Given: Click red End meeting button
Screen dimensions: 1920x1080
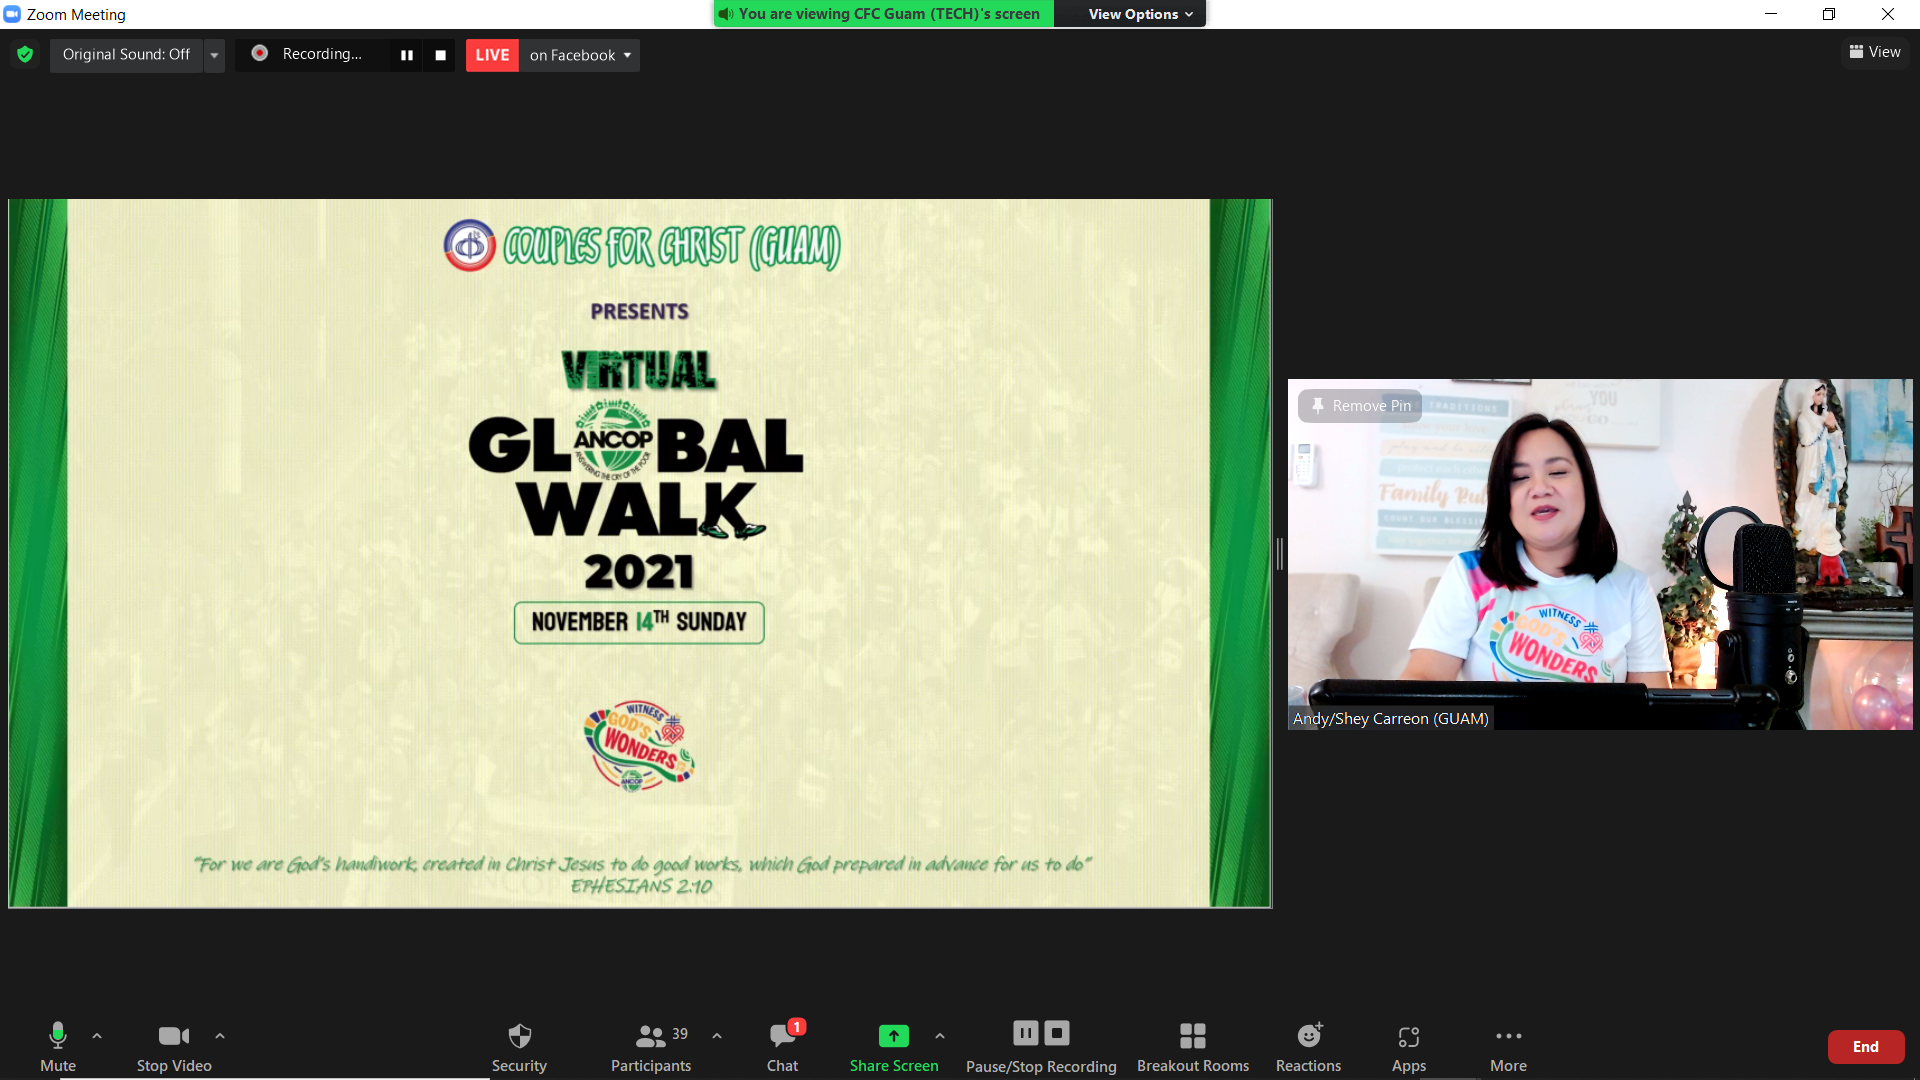Looking at the screenshot, I should point(1866,1047).
